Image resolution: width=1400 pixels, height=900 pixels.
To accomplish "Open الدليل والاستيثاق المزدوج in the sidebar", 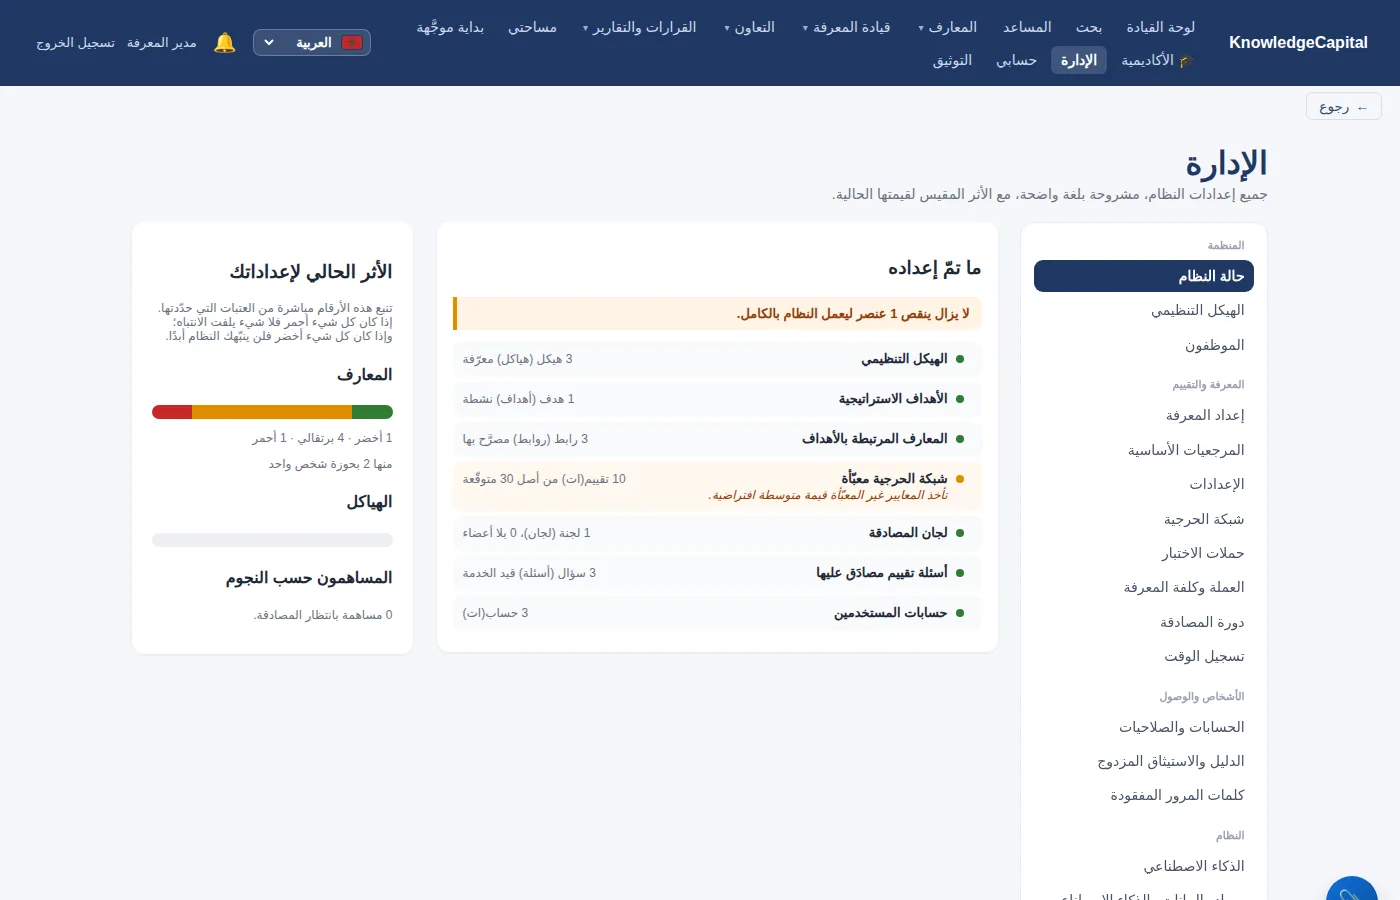I will (x=1144, y=761).
